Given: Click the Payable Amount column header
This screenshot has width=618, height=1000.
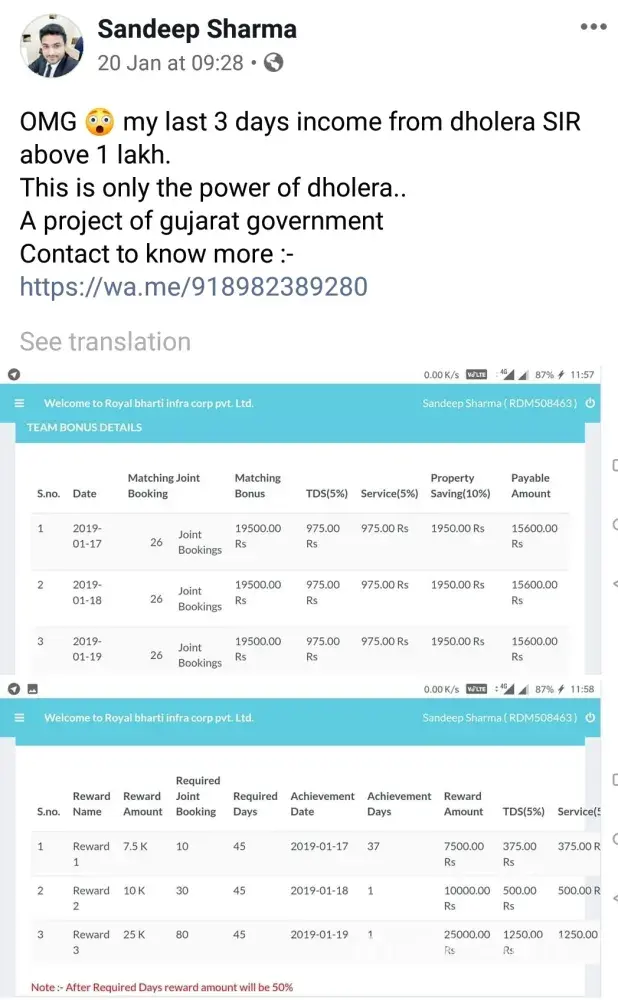Looking at the screenshot, I should (x=530, y=486).
